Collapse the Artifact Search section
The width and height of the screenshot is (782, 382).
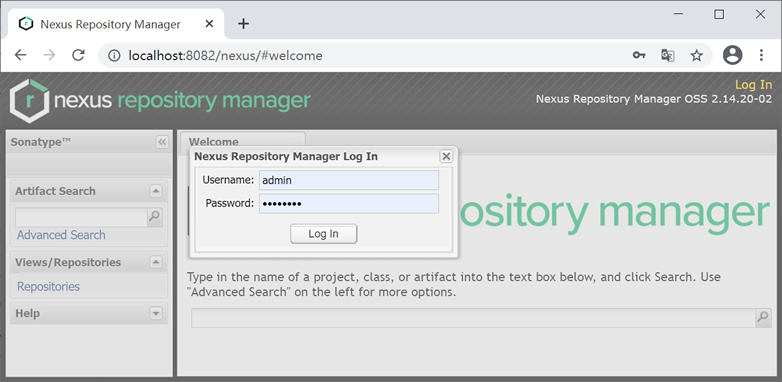click(156, 191)
